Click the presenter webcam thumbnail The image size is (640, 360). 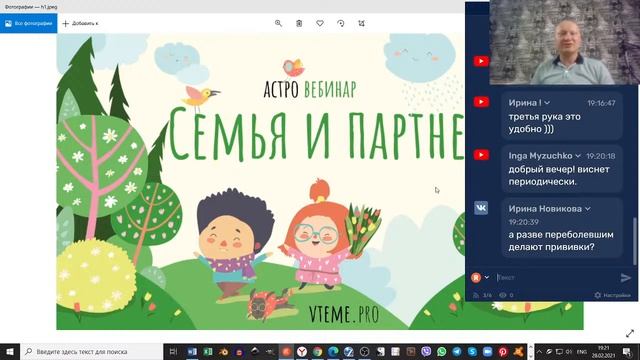(x=564, y=42)
